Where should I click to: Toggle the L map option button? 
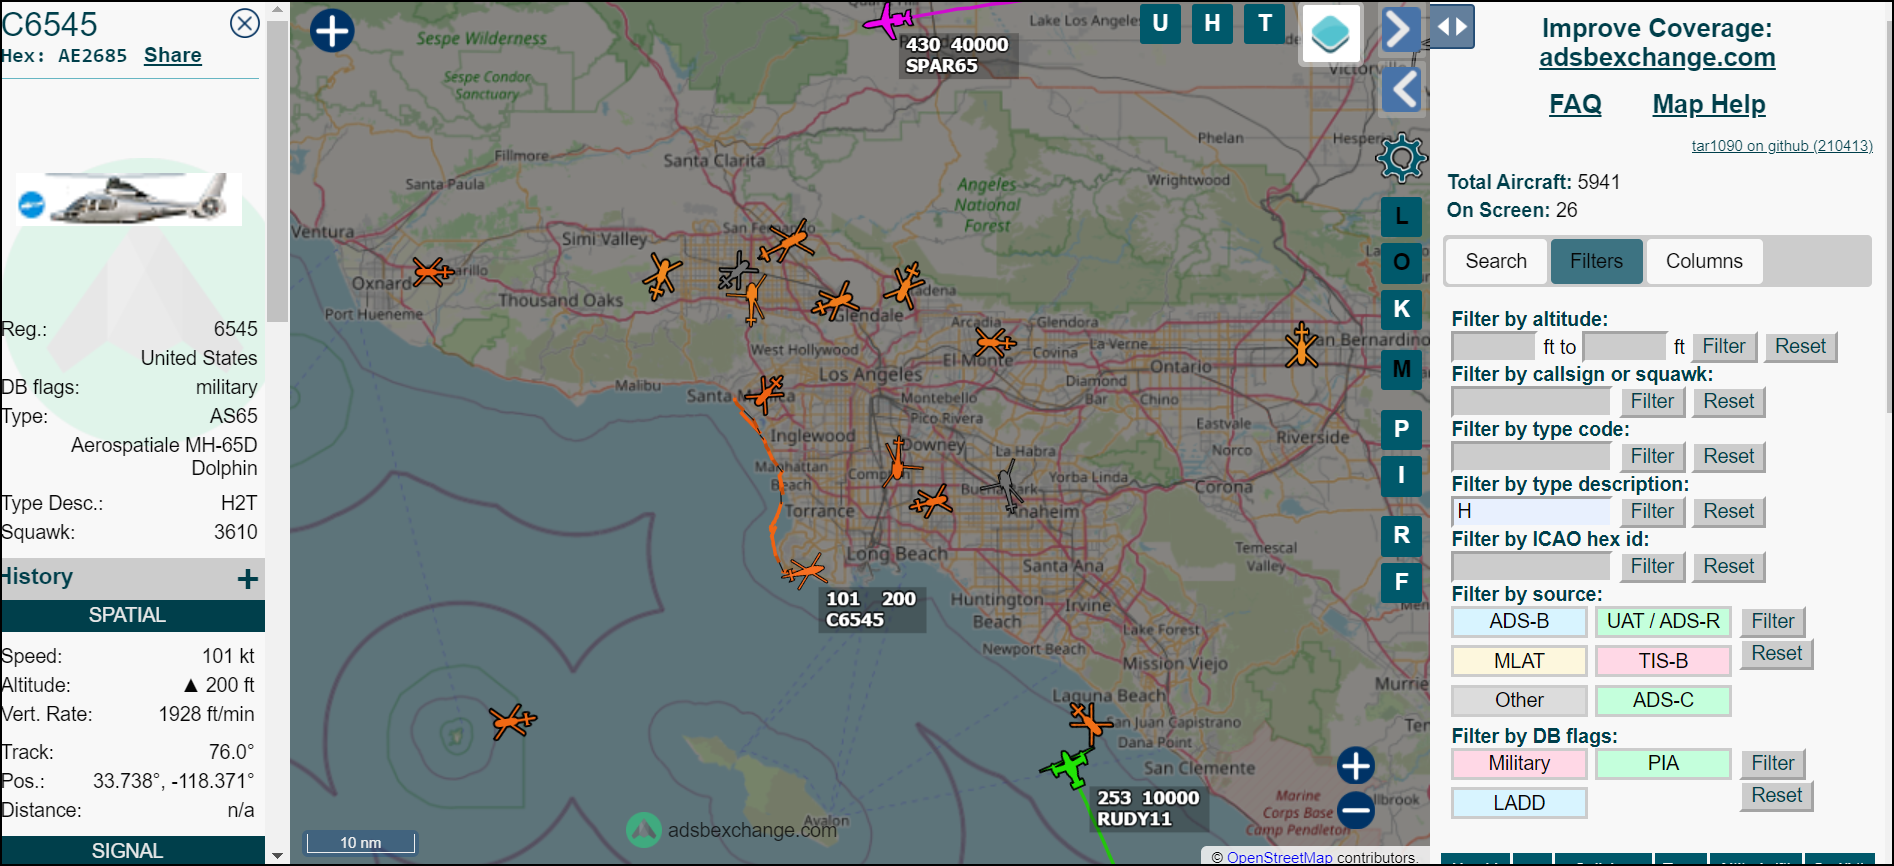point(1402,216)
